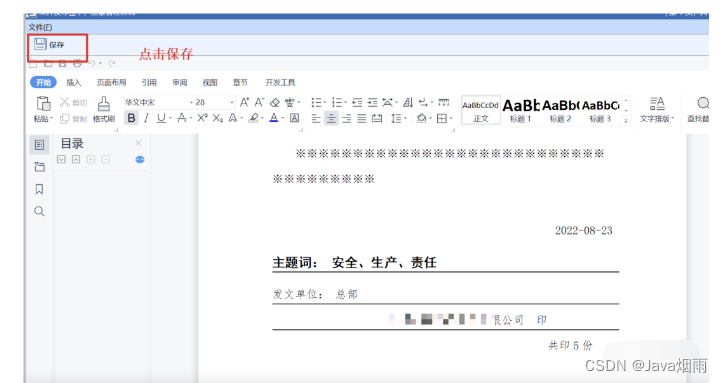Viewport: 723px width, 383px height.
Task: Apply the 标题 3 heading style
Action: [x=600, y=111]
